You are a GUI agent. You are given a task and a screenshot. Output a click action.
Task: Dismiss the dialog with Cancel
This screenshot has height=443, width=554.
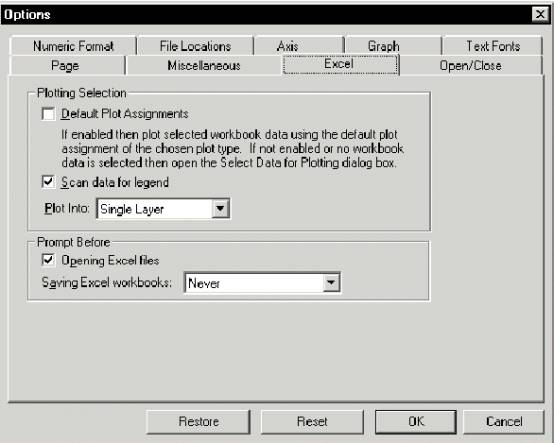point(504,421)
